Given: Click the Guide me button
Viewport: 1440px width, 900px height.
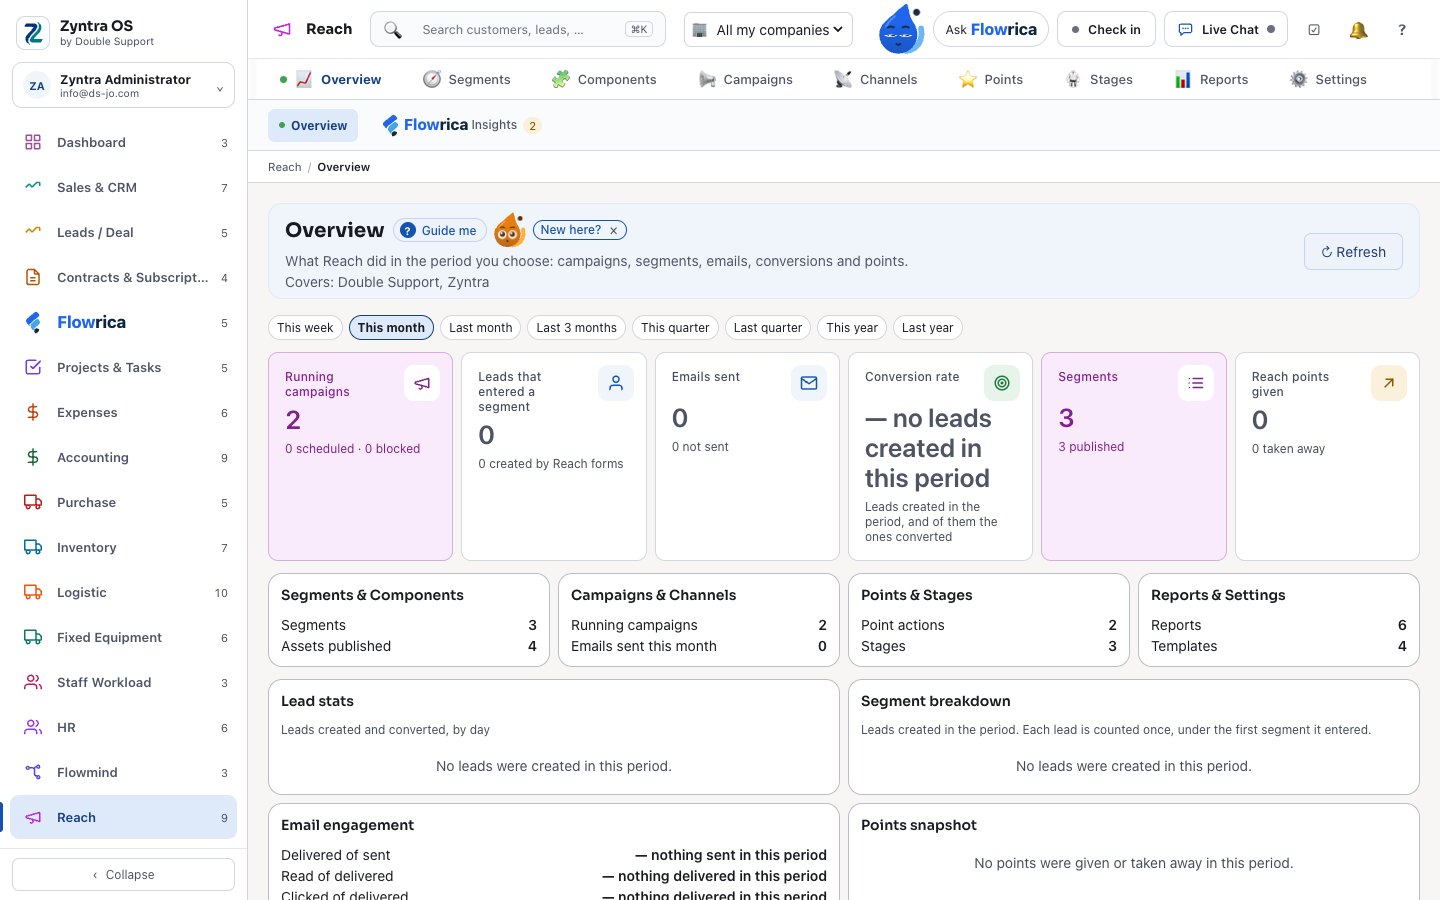Looking at the screenshot, I should point(440,231).
